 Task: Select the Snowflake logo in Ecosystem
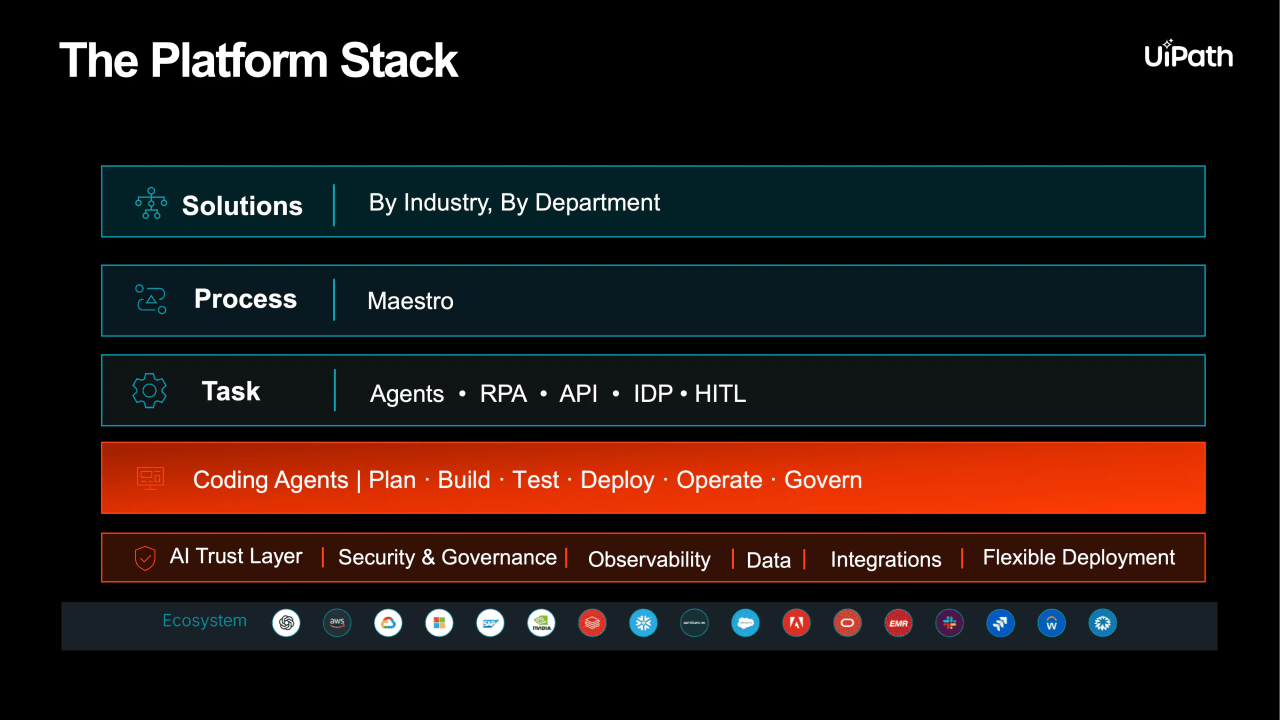[x=643, y=623]
